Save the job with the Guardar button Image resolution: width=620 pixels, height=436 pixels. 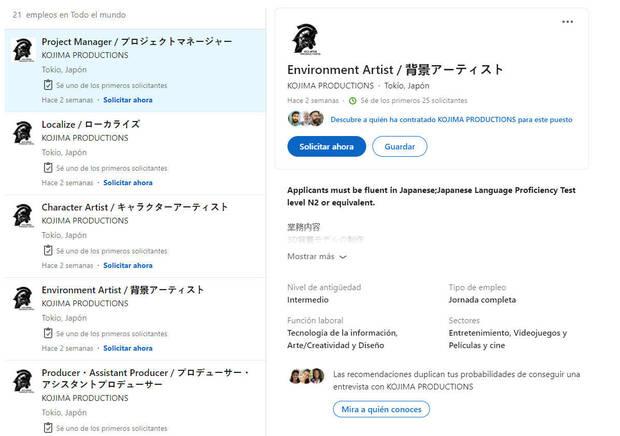400,147
